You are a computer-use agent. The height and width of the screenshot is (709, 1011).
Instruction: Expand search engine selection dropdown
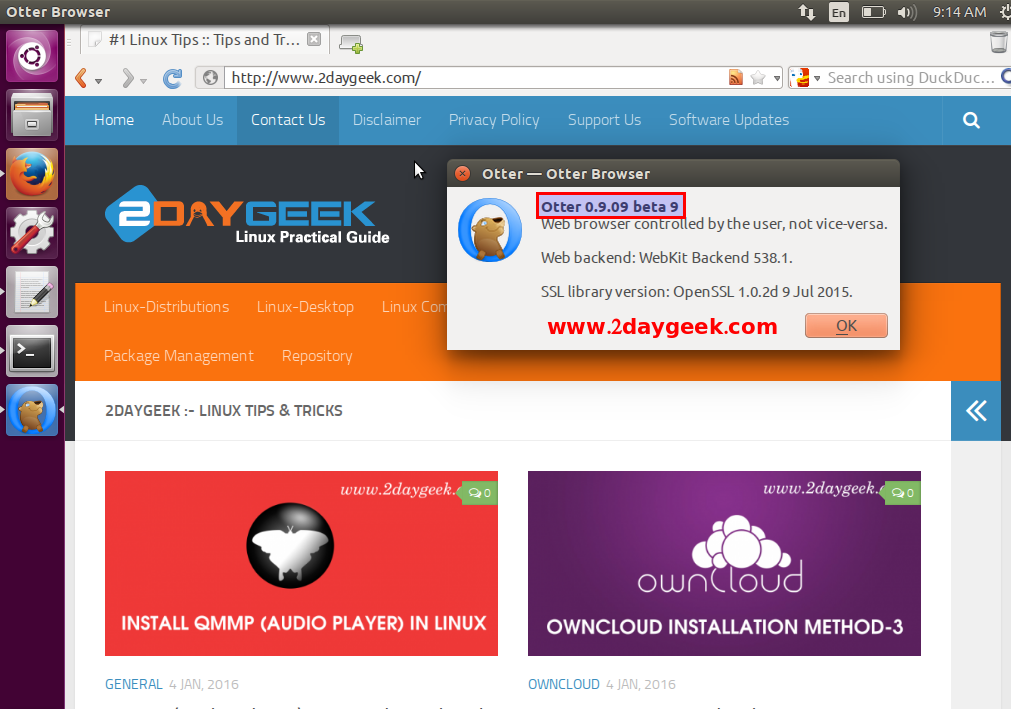click(x=817, y=79)
